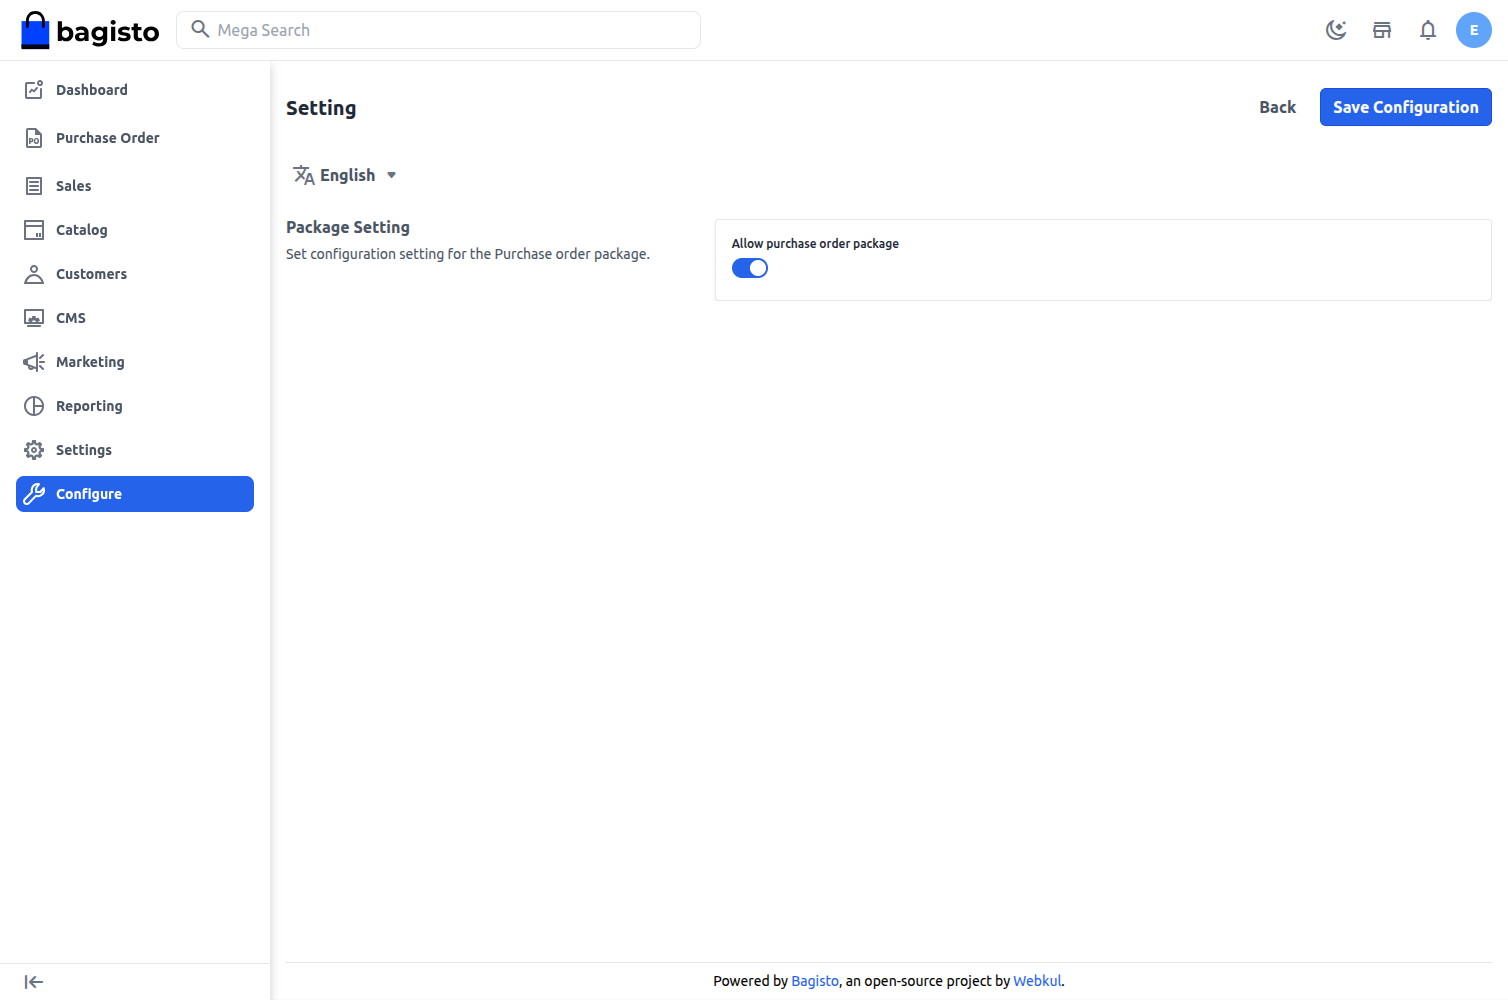Click the Back button
Viewport: 1508px width, 1000px height.
click(1277, 107)
